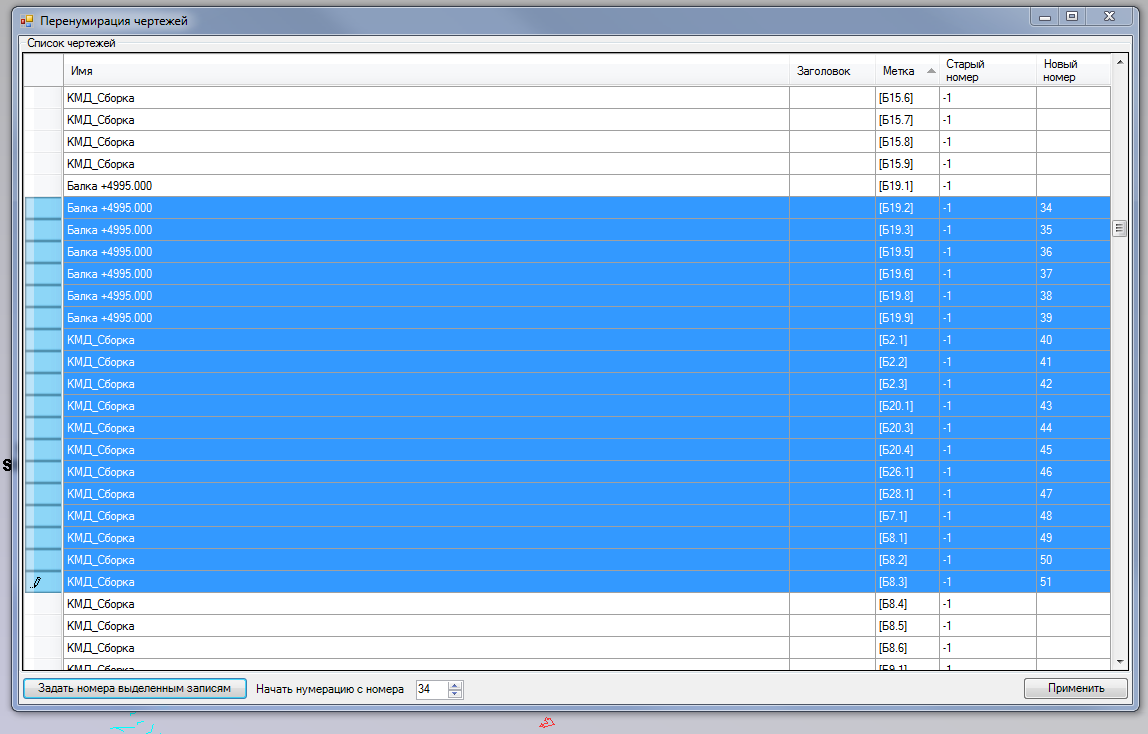Click 'Задать номера выделенным записям' button
This screenshot has height=734, width=1148.
(x=135, y=688)
